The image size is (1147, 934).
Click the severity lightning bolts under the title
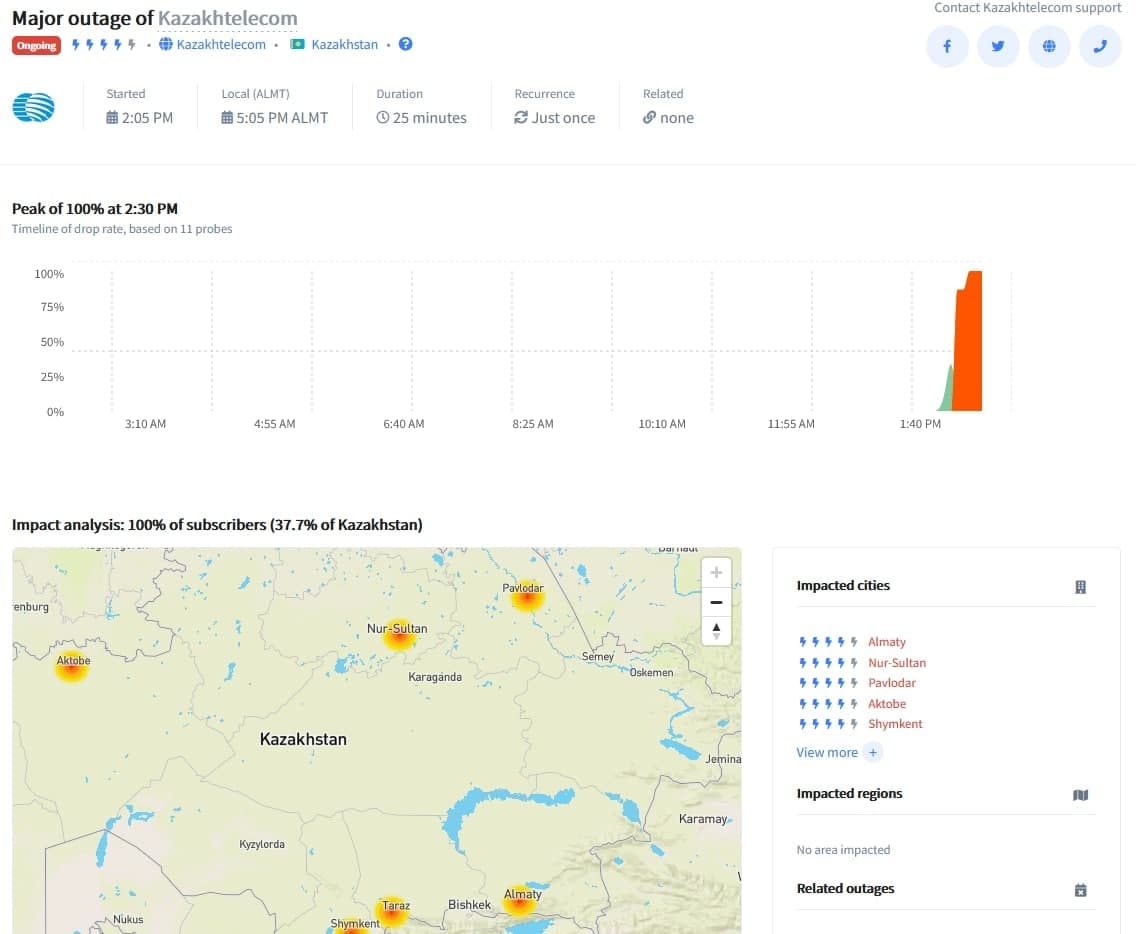104,45
